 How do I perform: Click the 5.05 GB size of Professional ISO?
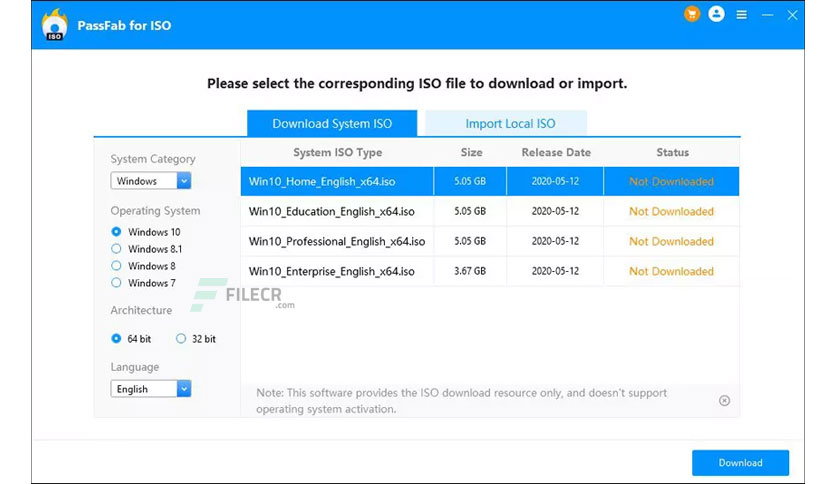tap(470, 241)
